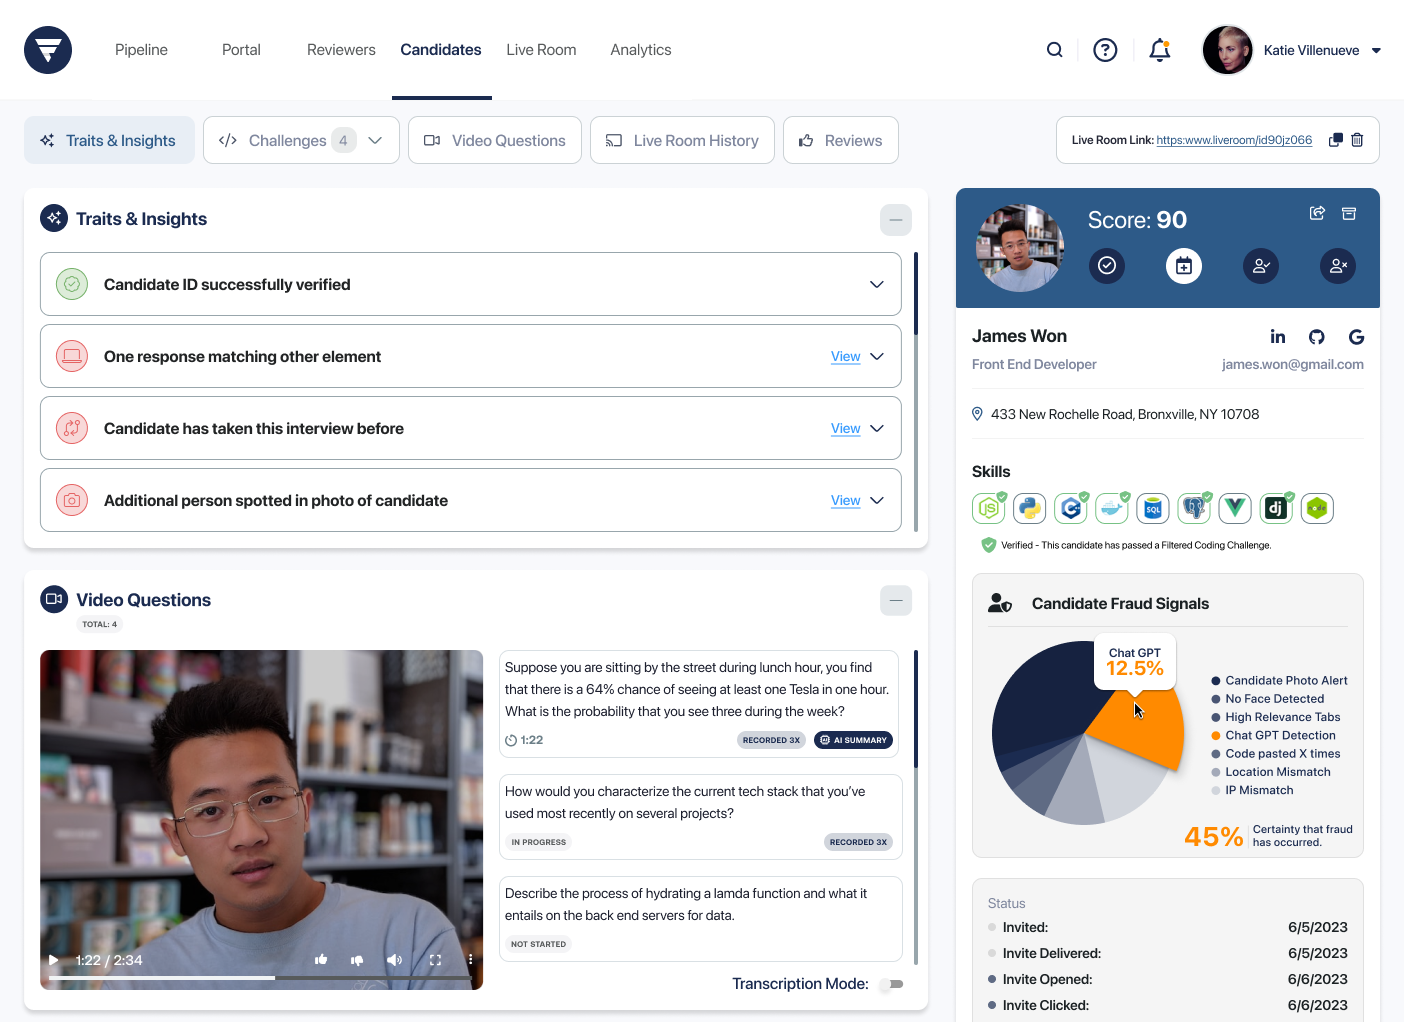The image size is (1404, 1022).
Task: Copy the Live Room link
Action: click(x=1335, y=140)
